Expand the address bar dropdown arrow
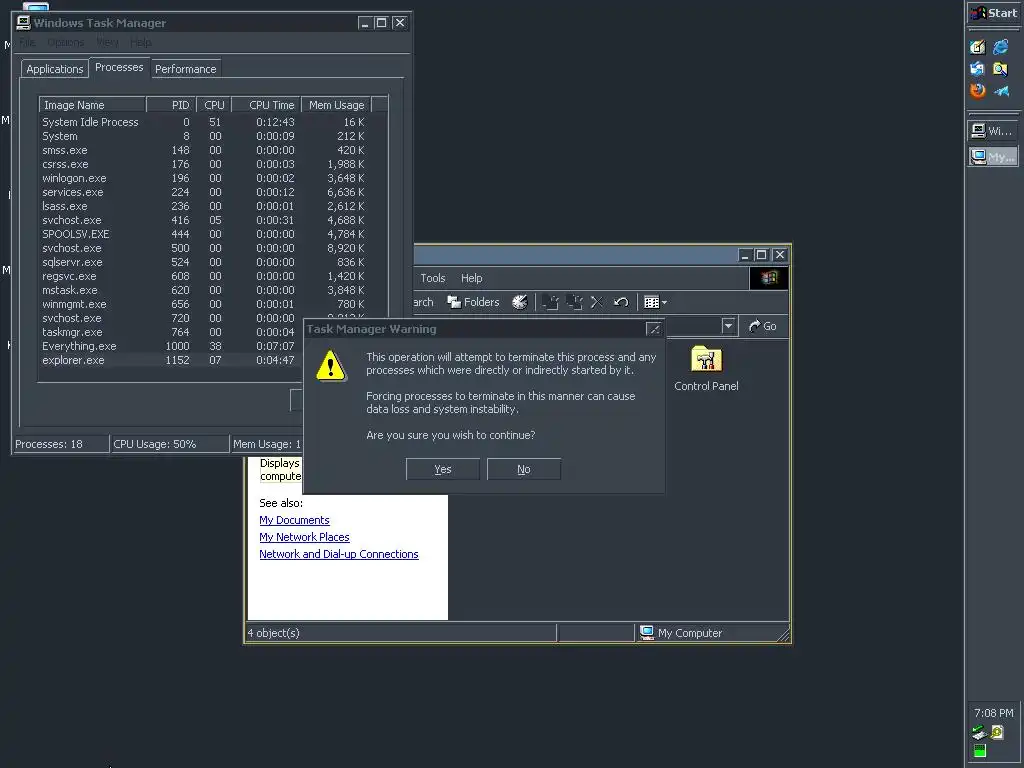The image size is (1024, 768). 729,326
